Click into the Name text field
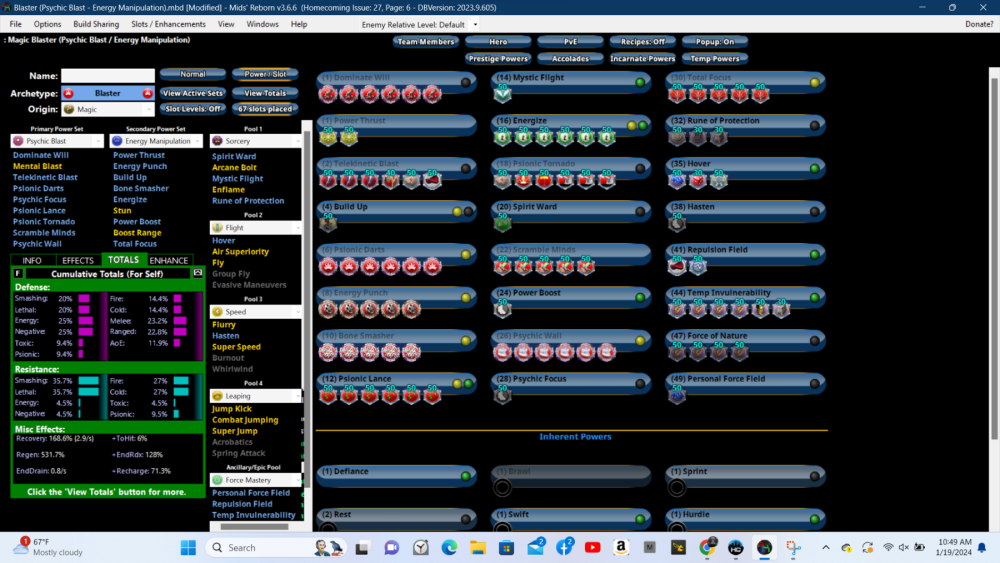The height and width of the screenshot is (563, 1000). tap(108, 76)
